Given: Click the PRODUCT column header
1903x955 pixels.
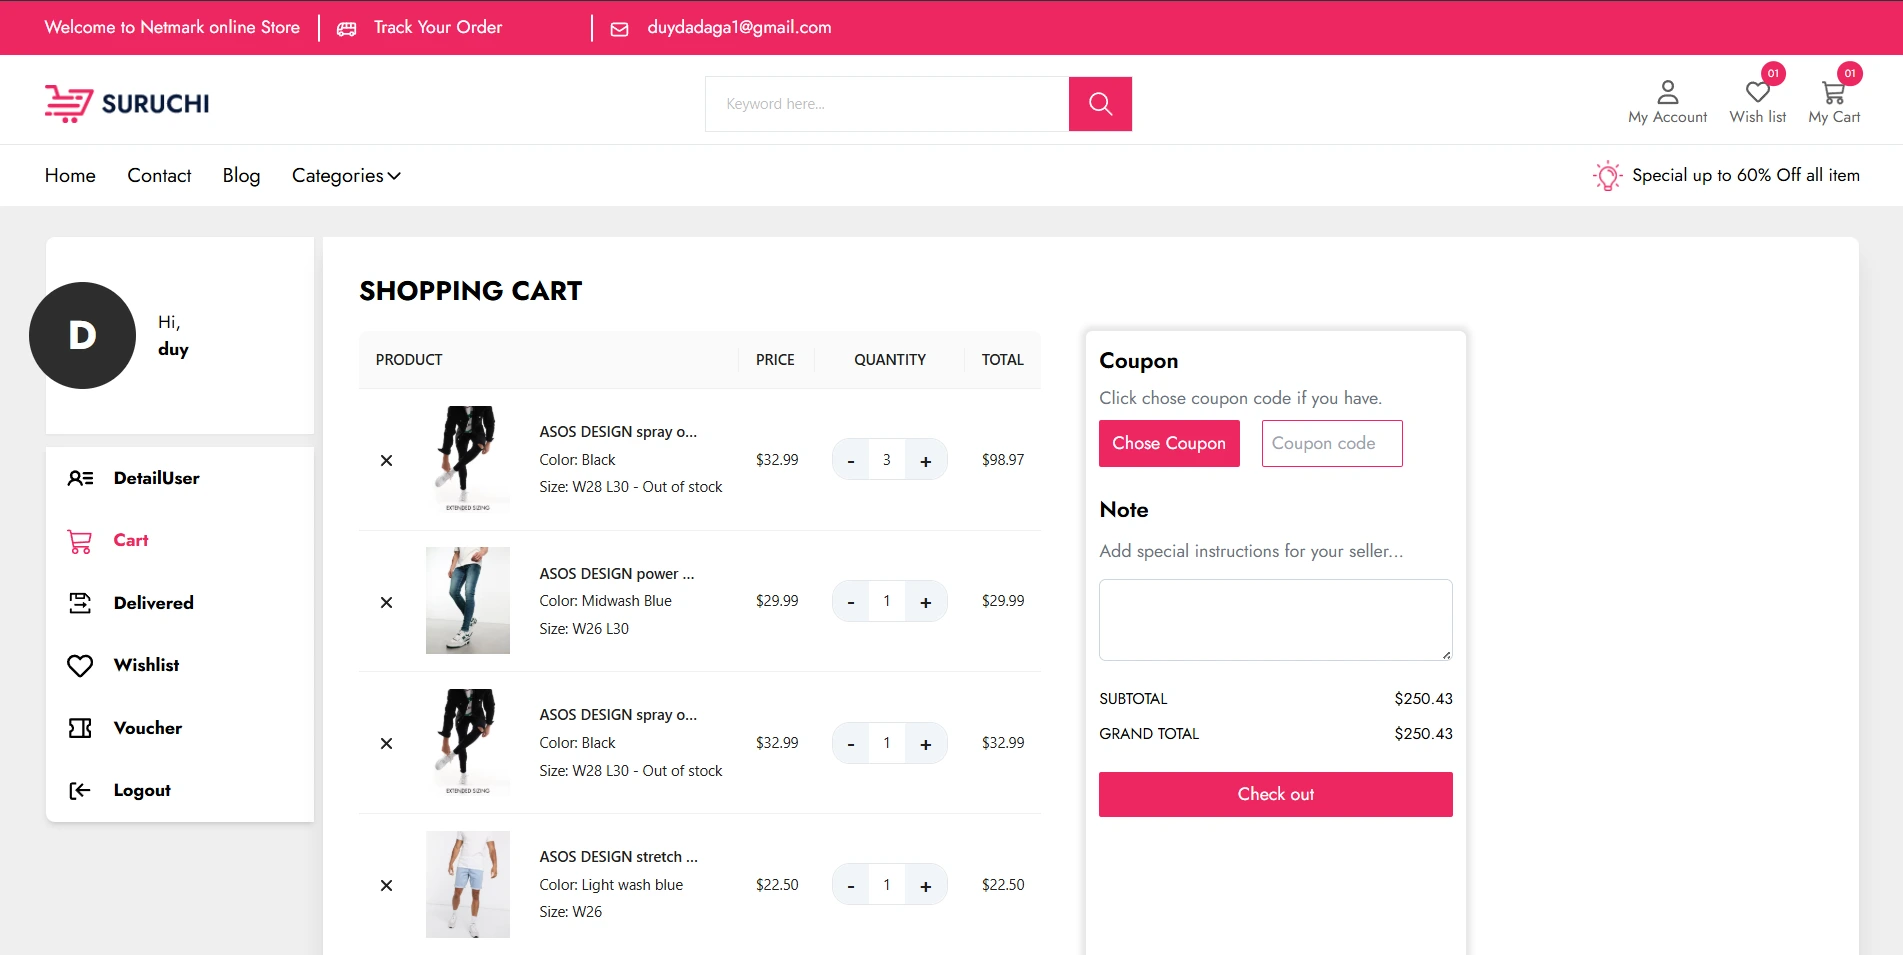Looking at the screenshot, I should coord(409,360).
